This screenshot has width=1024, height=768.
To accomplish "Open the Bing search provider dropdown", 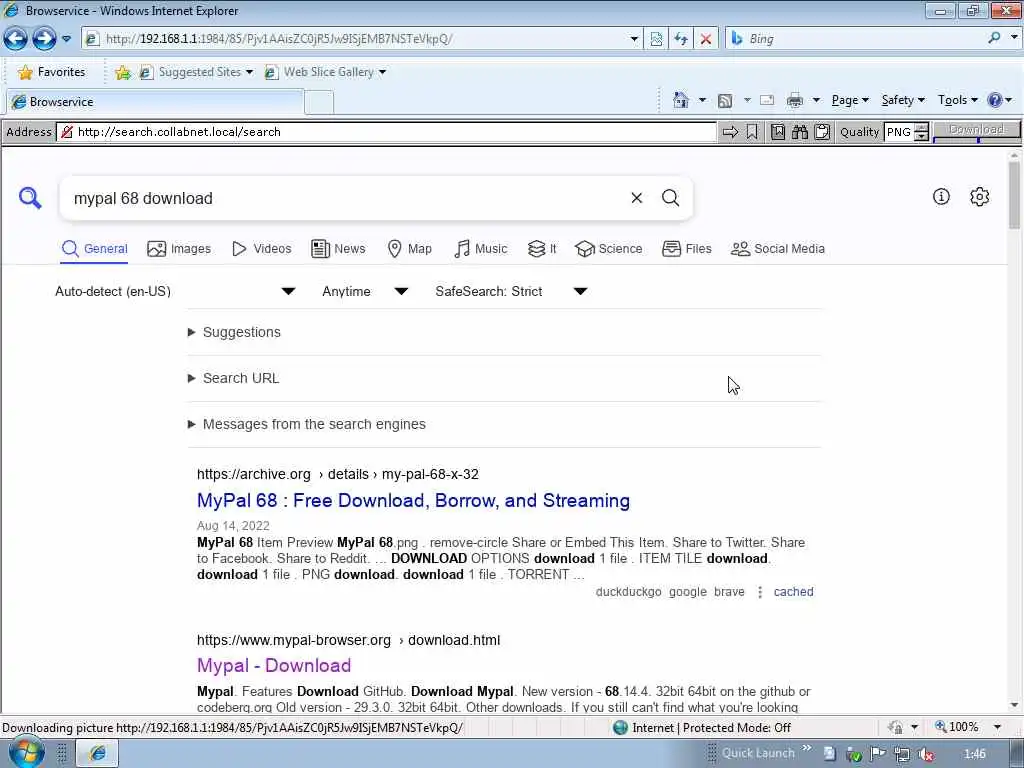I will coord(1014,38).
